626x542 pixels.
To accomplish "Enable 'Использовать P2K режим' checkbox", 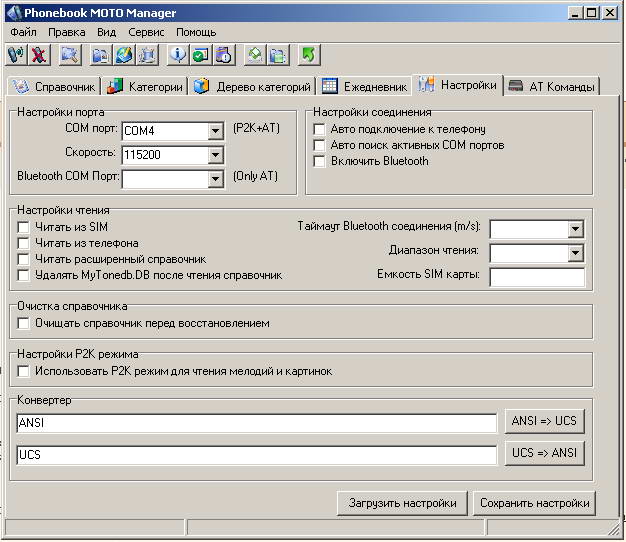I will (24, 371).
